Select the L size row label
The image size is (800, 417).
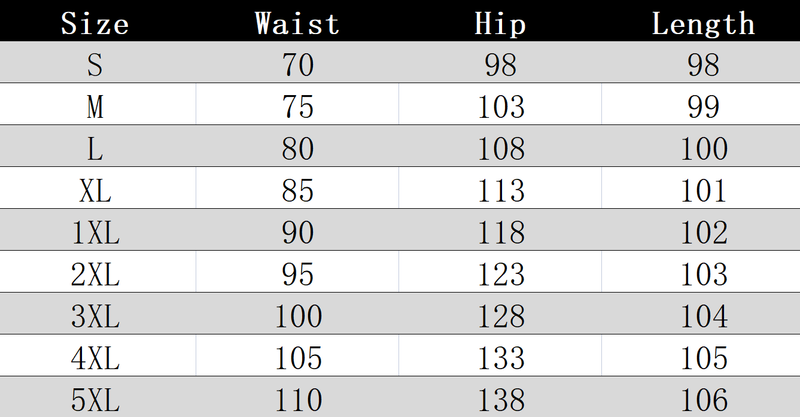tap(96, 149)
